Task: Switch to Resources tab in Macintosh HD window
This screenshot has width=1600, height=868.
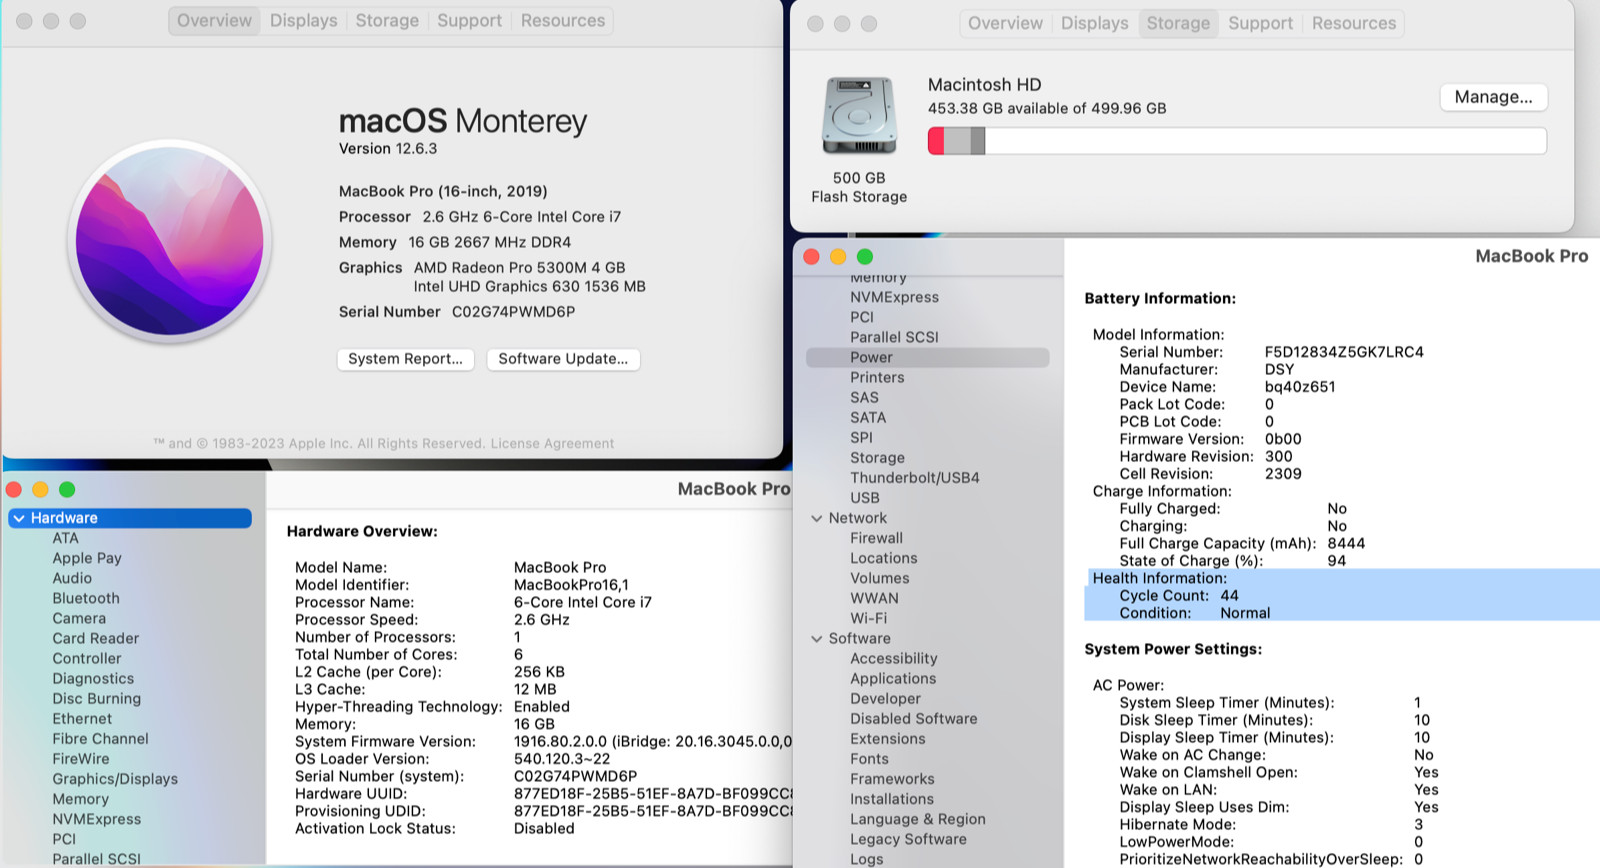Action: point(1354,23)
